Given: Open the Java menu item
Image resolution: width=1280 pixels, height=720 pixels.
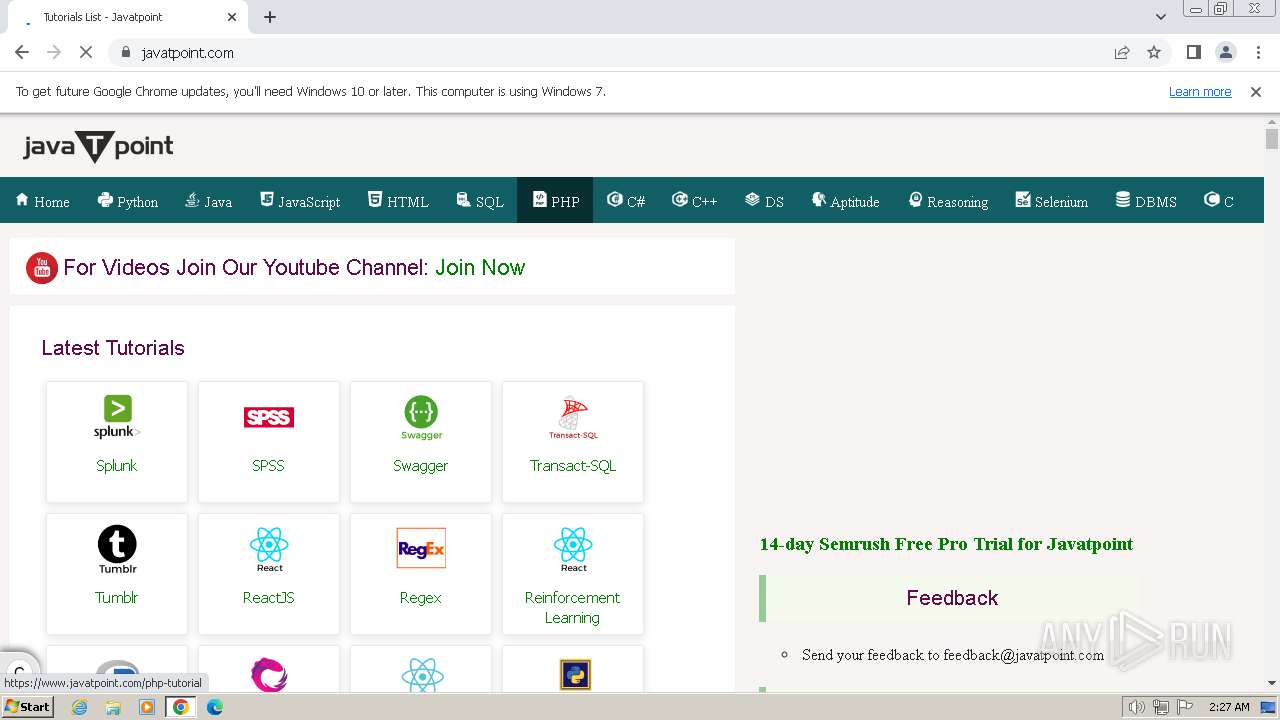Looking at the screenshot, I should [x=209, y=201].
